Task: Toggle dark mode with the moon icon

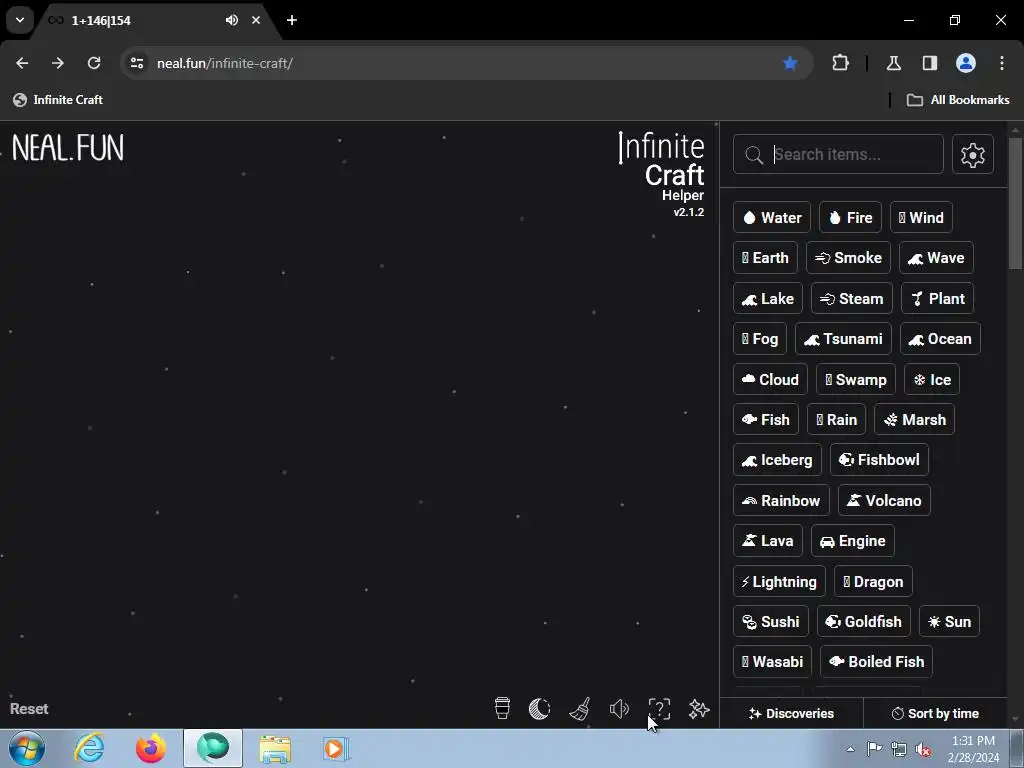Action: point(539,709)
